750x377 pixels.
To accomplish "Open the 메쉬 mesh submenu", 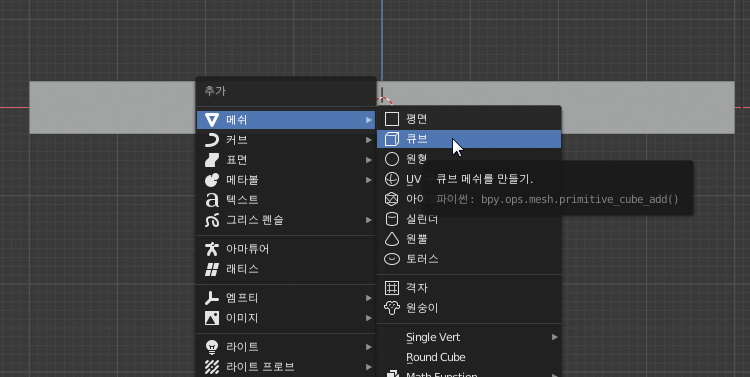I will [x=286, y=120].
